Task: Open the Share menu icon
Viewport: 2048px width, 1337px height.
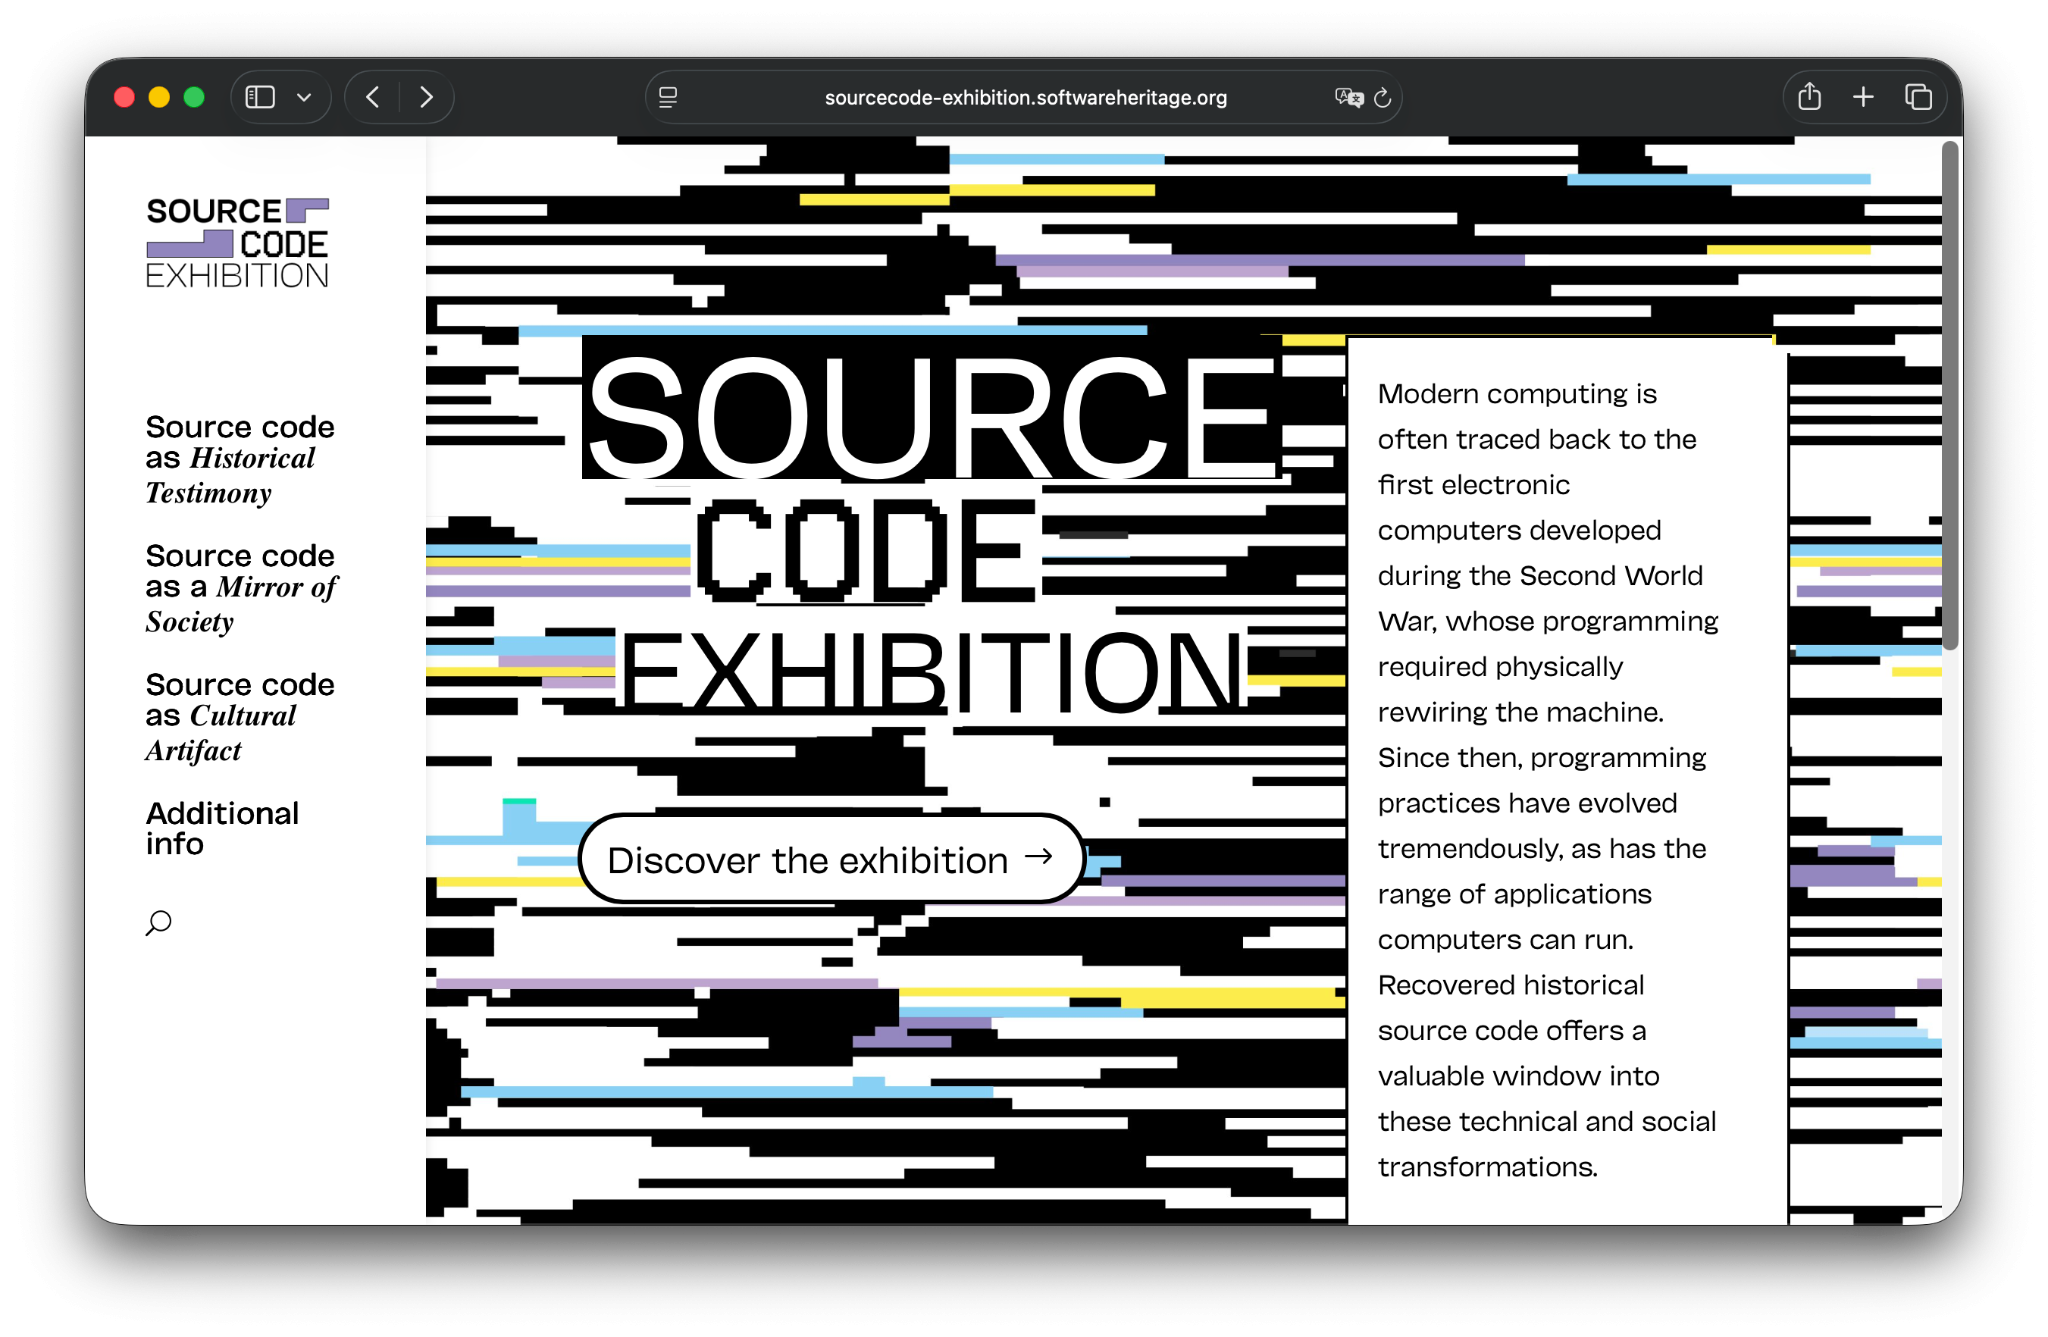Action: [1809, 97]
